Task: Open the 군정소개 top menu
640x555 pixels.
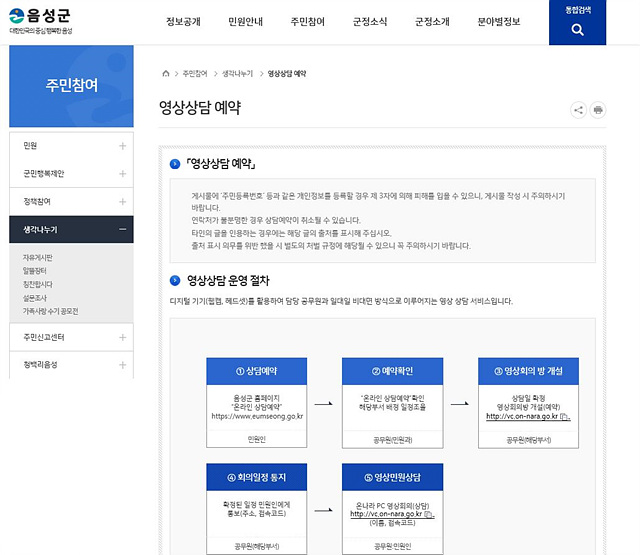Action: pyautogui.click(x=432, y=22)
